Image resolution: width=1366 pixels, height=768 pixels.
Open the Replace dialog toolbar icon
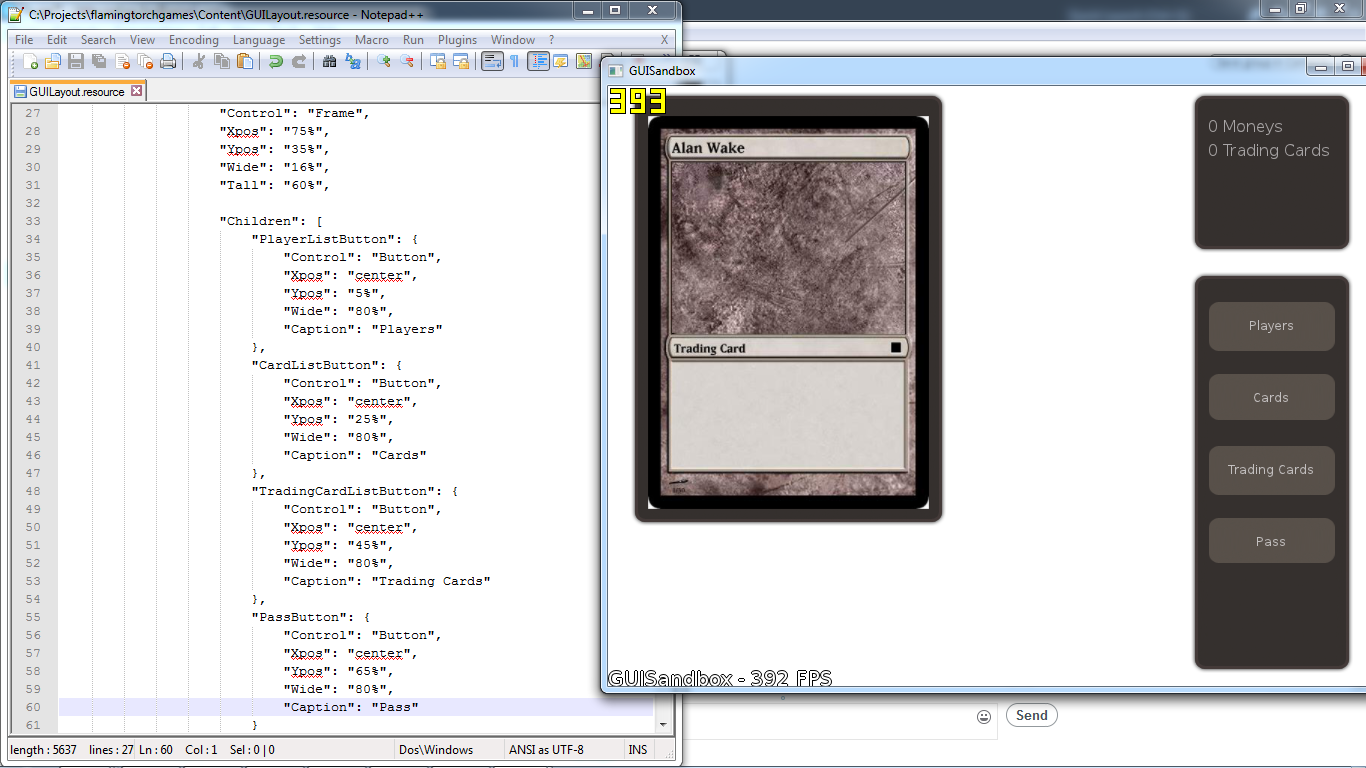point(353,61)
